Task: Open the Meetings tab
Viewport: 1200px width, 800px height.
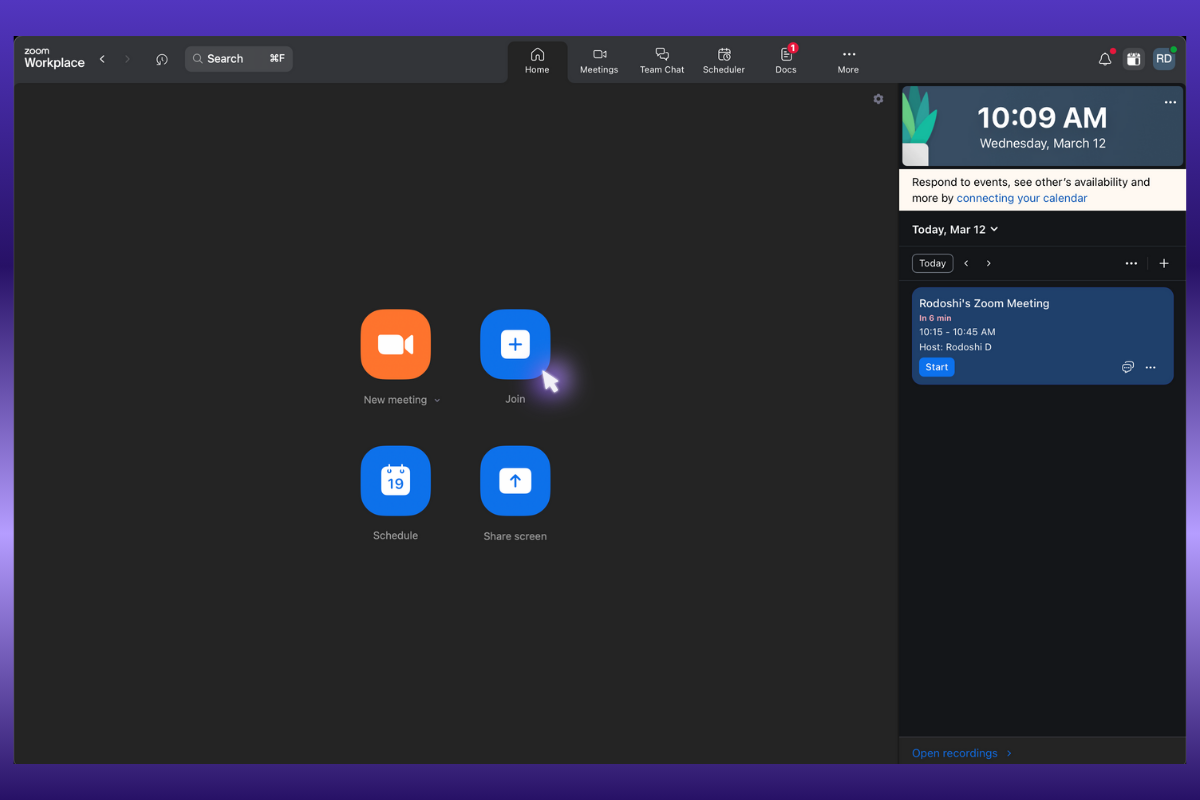Action: point(599,60)
